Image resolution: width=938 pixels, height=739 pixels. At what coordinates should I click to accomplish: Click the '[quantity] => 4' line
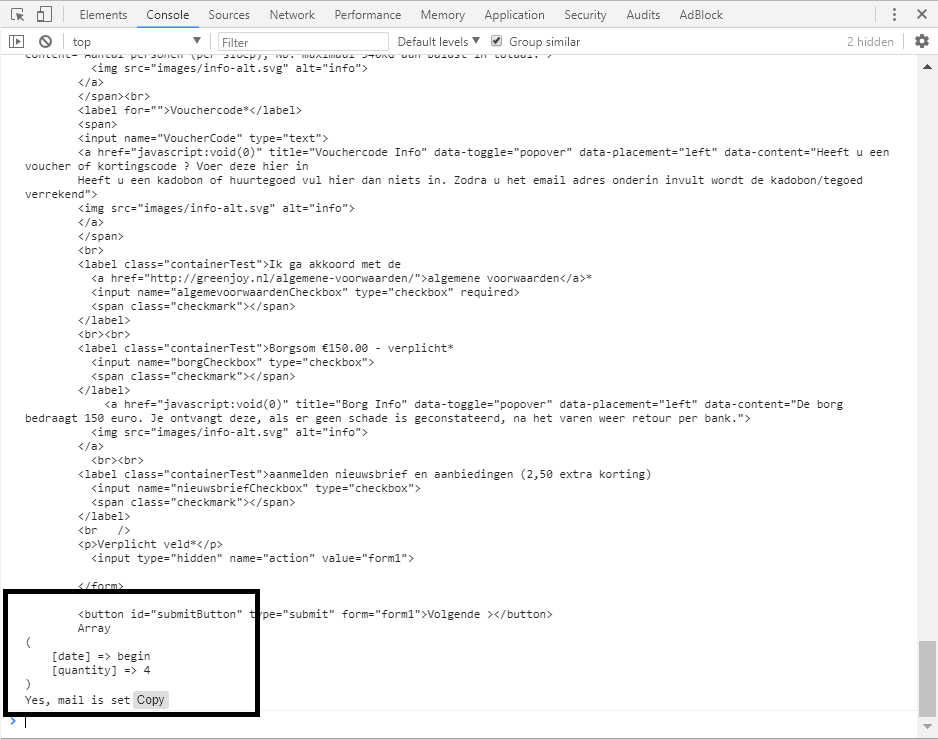pos(101,670)
